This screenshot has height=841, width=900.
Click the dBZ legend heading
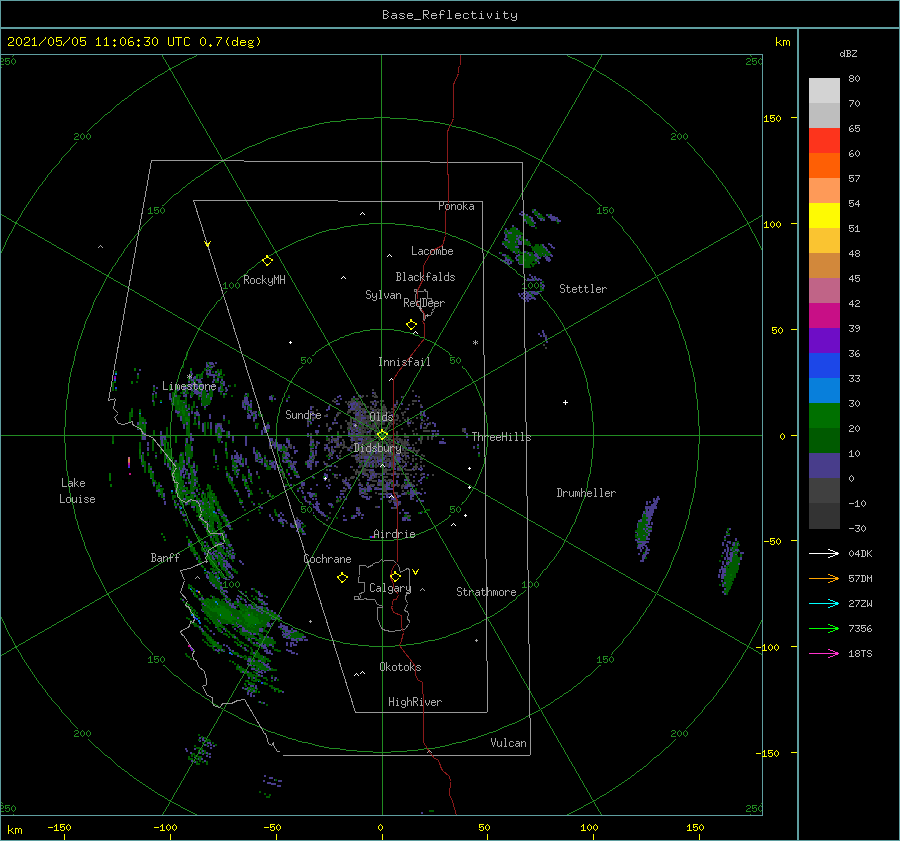[x=848, y=54]
